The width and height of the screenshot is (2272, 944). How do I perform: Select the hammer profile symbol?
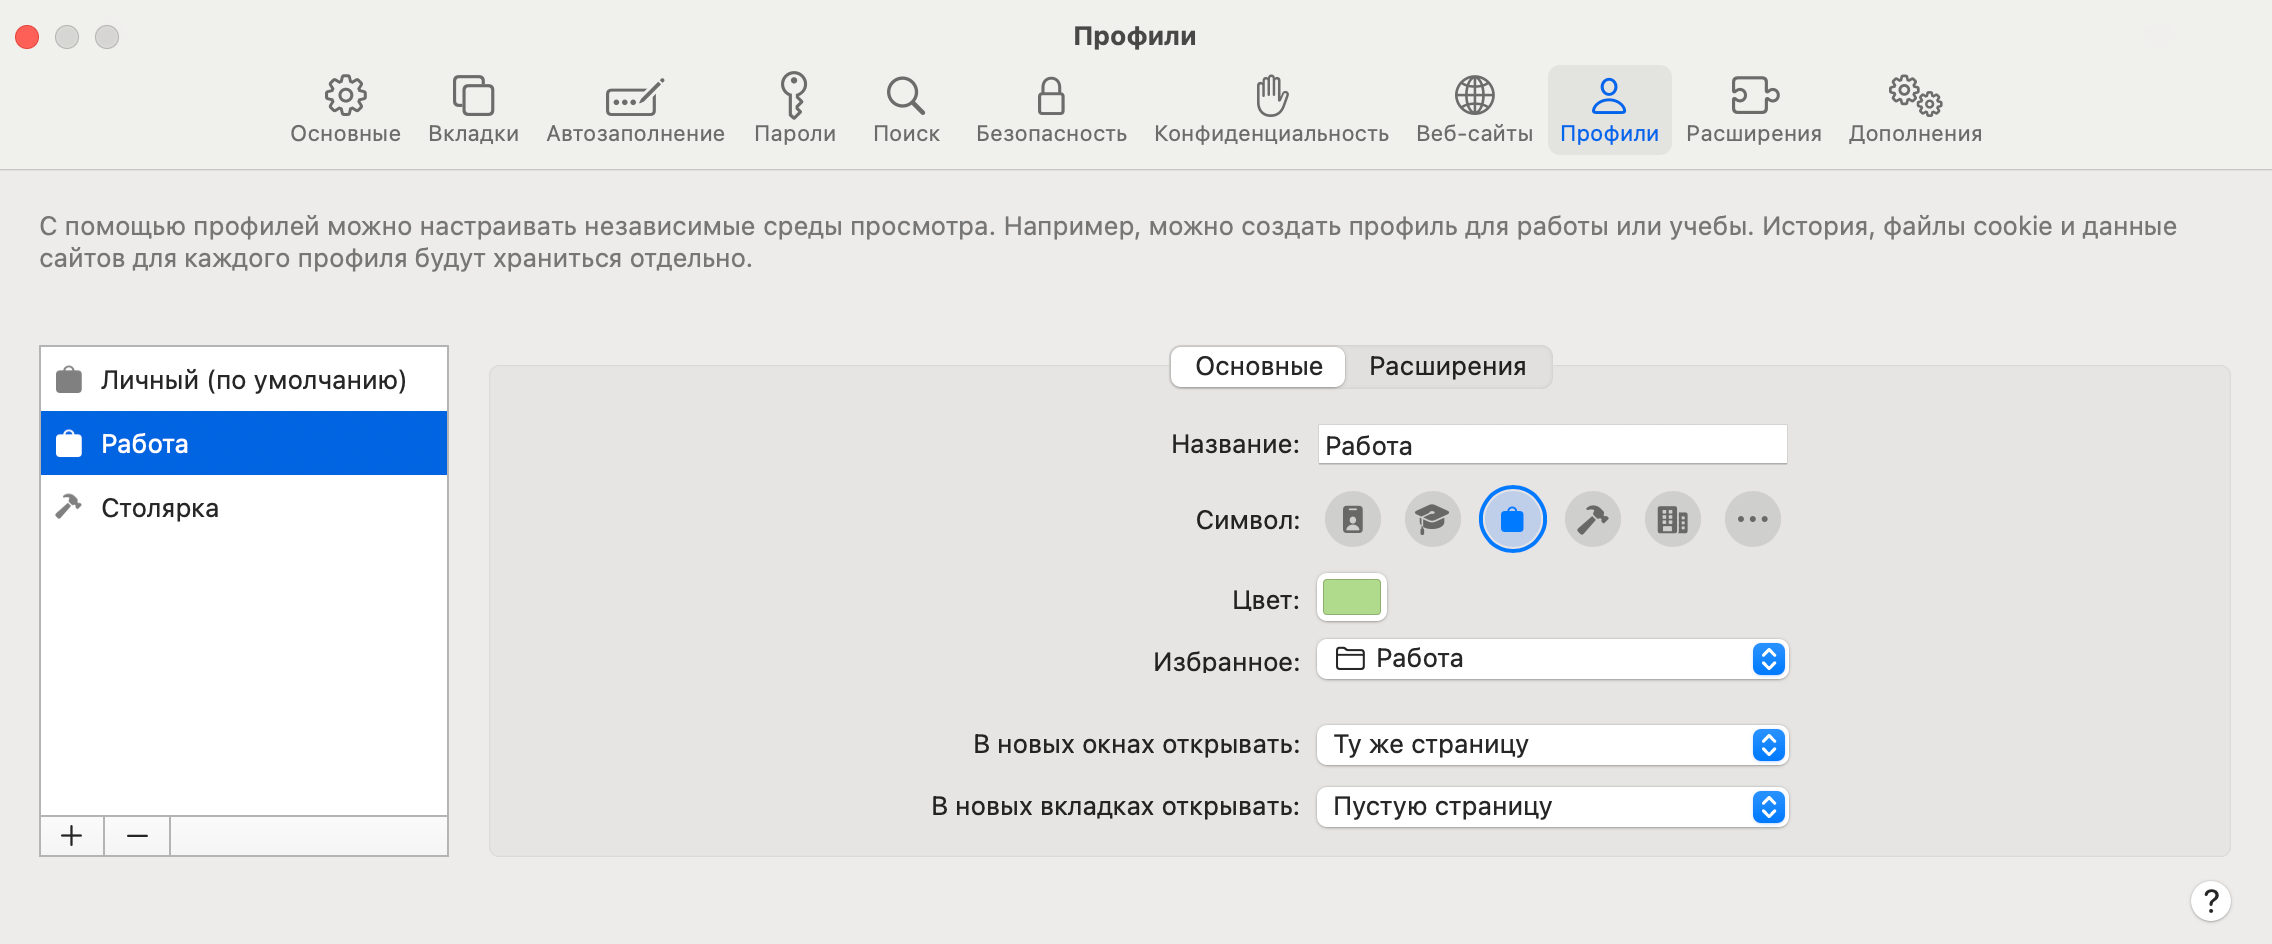[1593, 519]
